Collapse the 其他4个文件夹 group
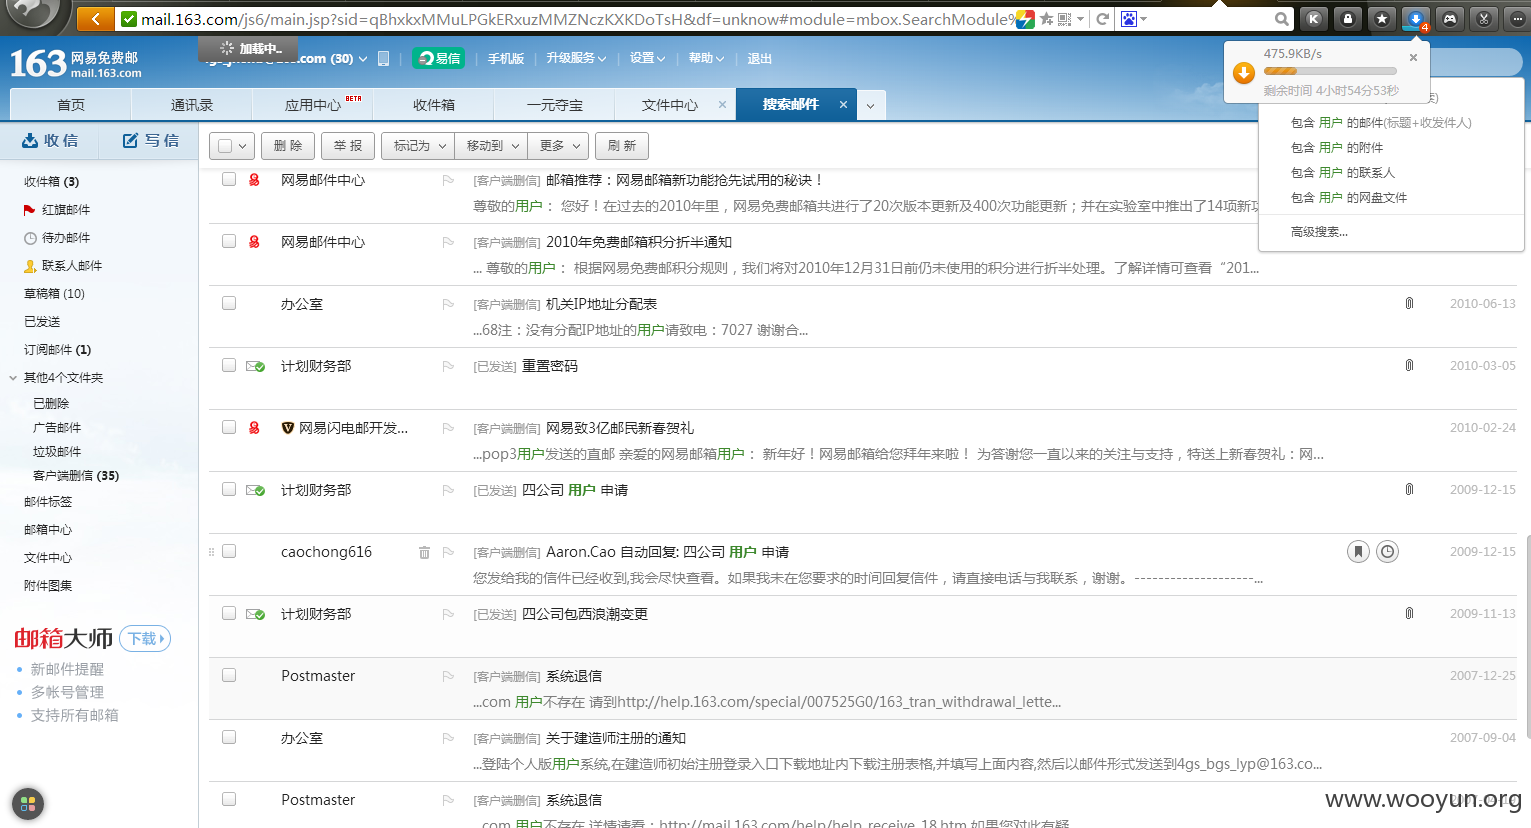 pyautogui.click(x=14, y=378)
